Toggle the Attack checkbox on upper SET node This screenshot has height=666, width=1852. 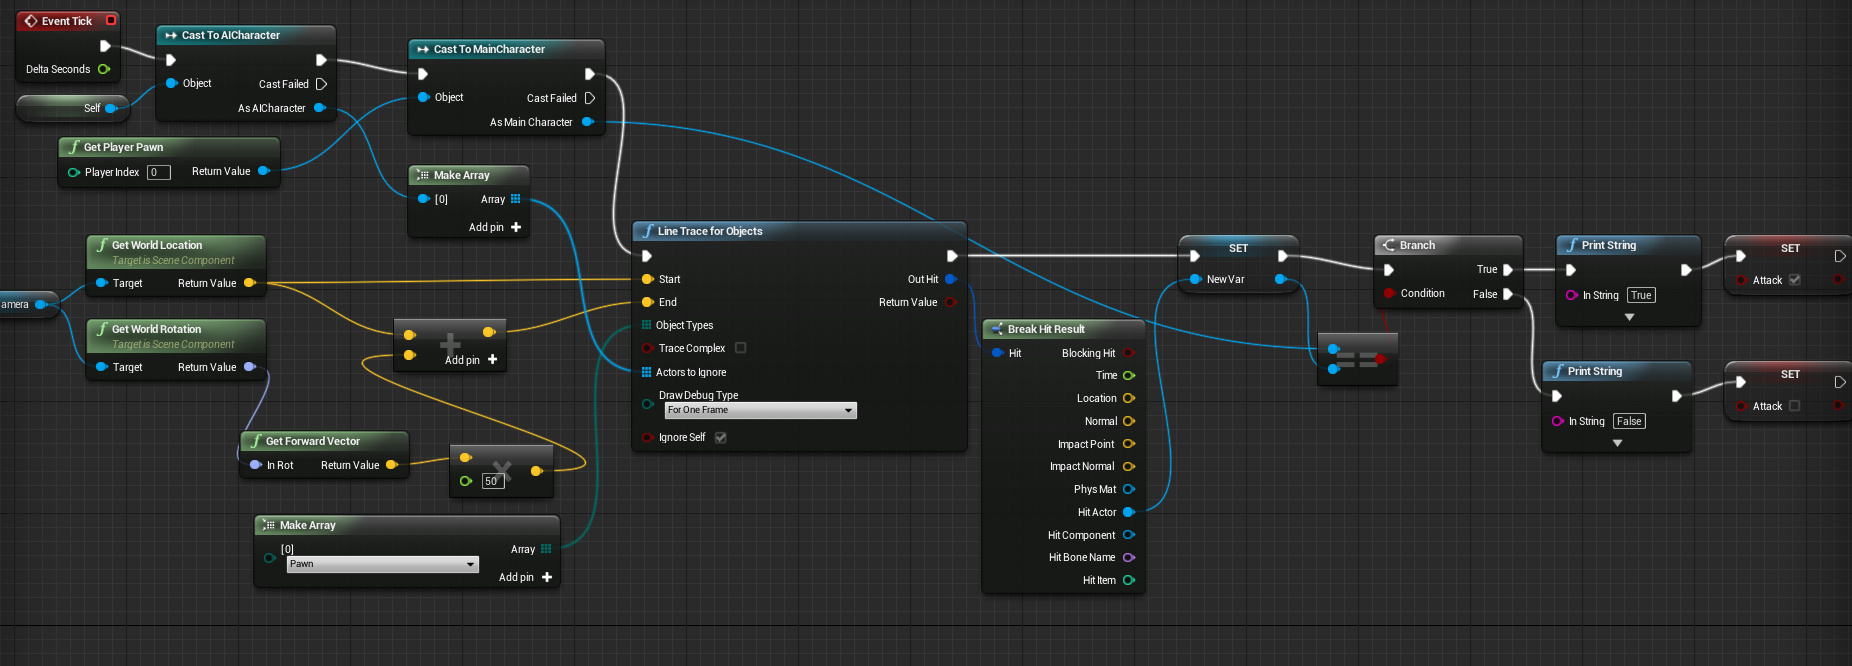tap(1794, 280)
